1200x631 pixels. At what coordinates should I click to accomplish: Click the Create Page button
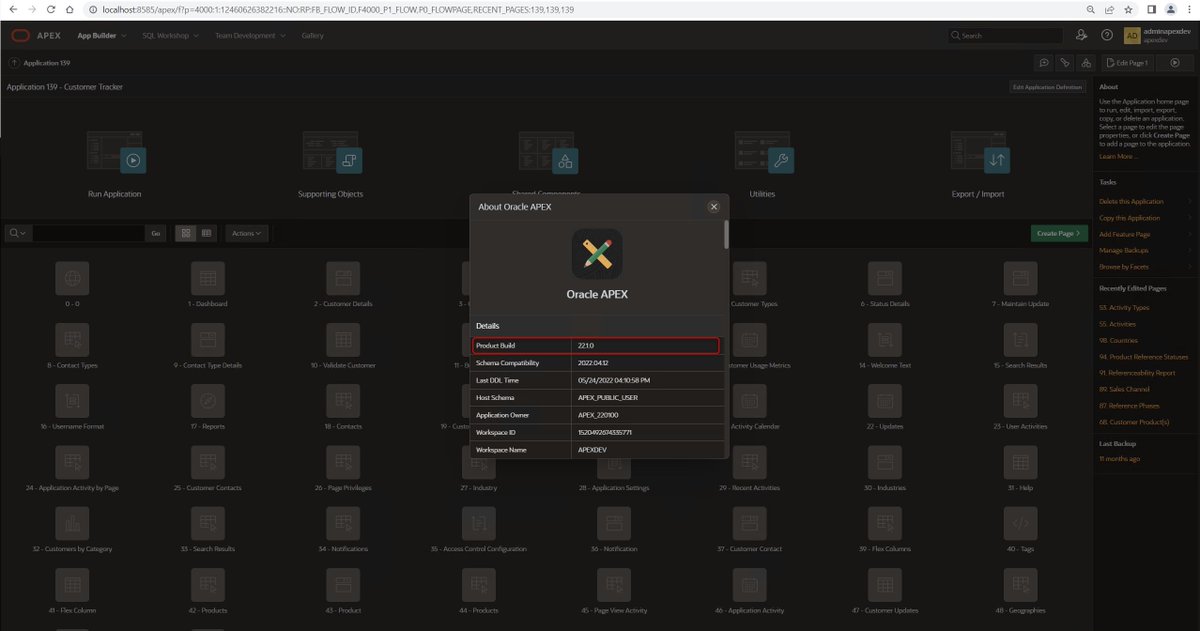(x=1059, y=233)
